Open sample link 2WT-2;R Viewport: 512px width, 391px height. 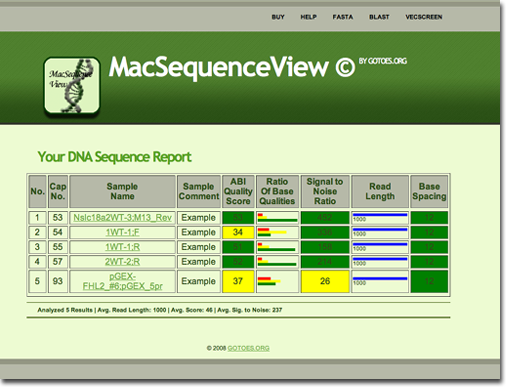point(122,262)
